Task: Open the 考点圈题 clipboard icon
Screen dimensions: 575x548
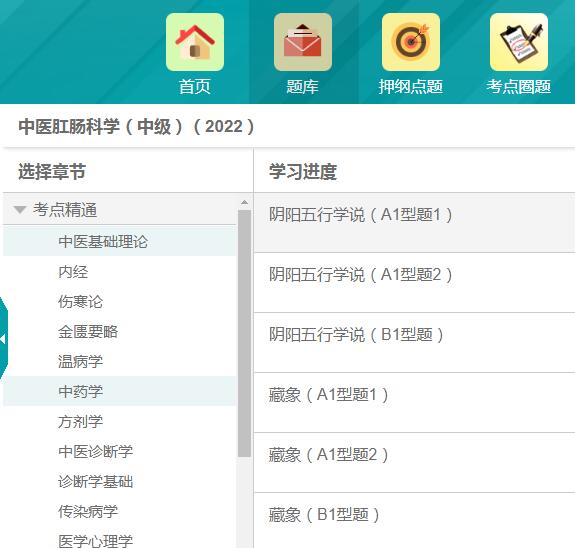Action: coord(519,42)
